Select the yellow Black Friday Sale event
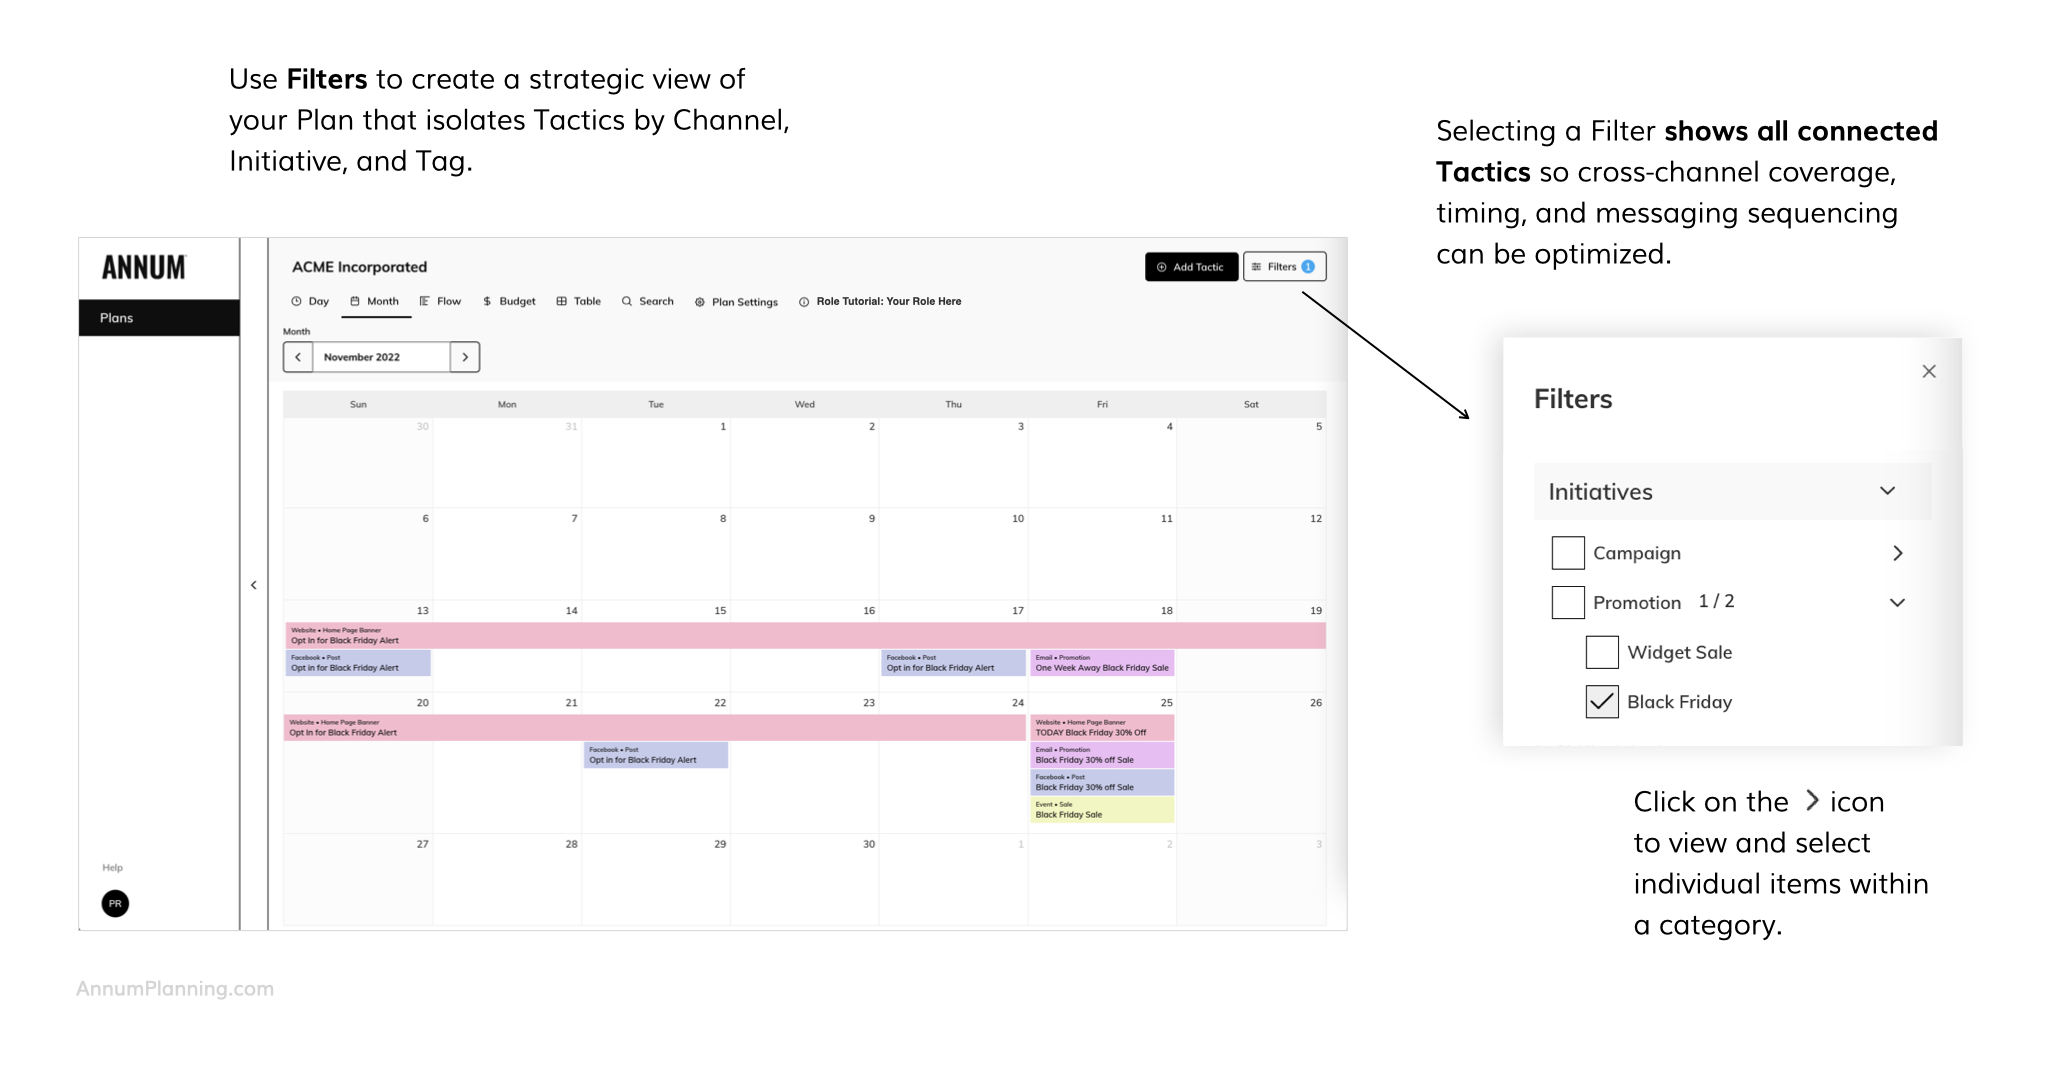Image resolution: width=2048 pixels, height=1067 pixels. 1102,810
